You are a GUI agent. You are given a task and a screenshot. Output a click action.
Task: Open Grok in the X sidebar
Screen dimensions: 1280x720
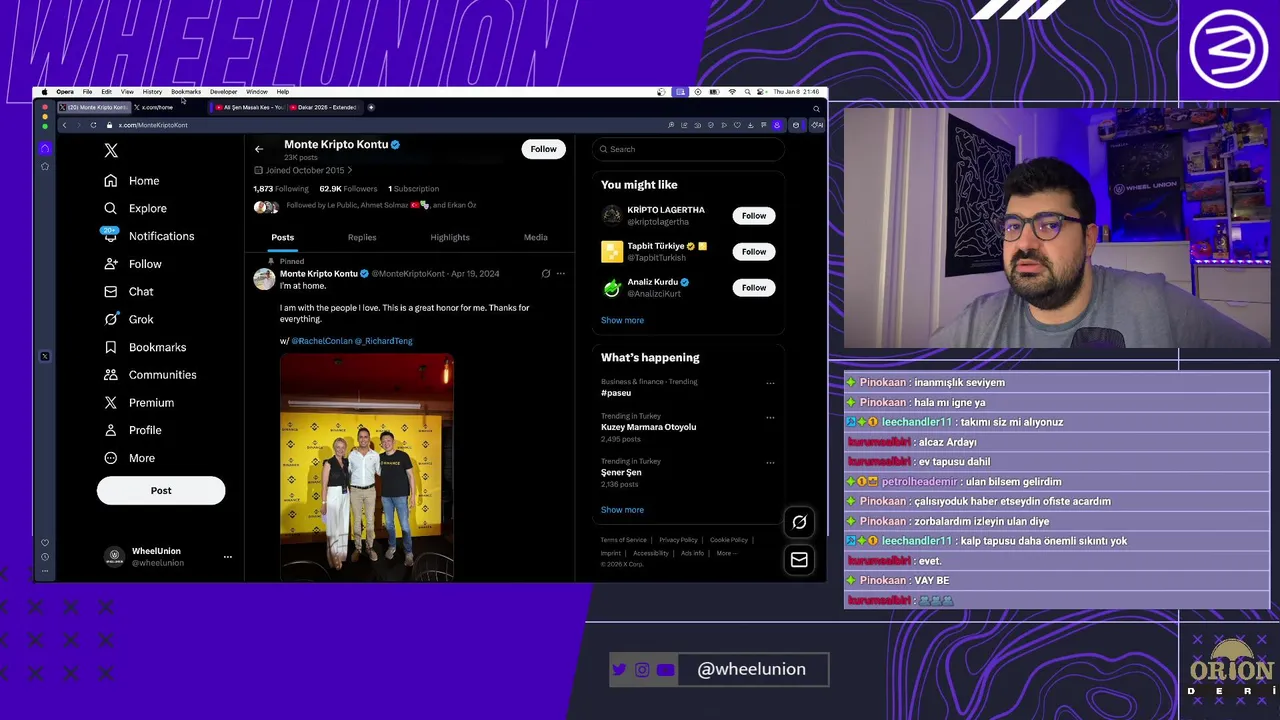(129, 320)
